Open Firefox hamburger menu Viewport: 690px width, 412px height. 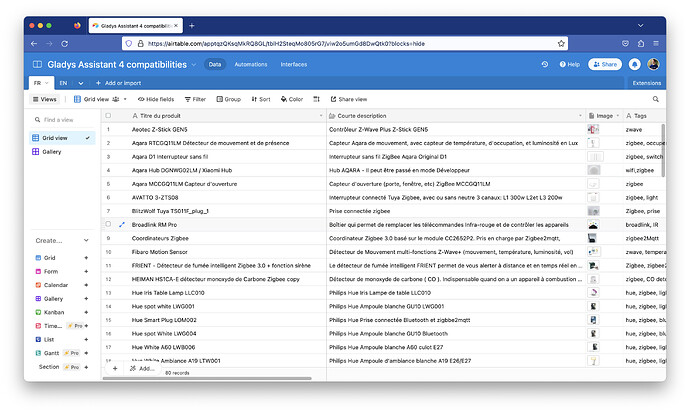(x=656, y=44)
